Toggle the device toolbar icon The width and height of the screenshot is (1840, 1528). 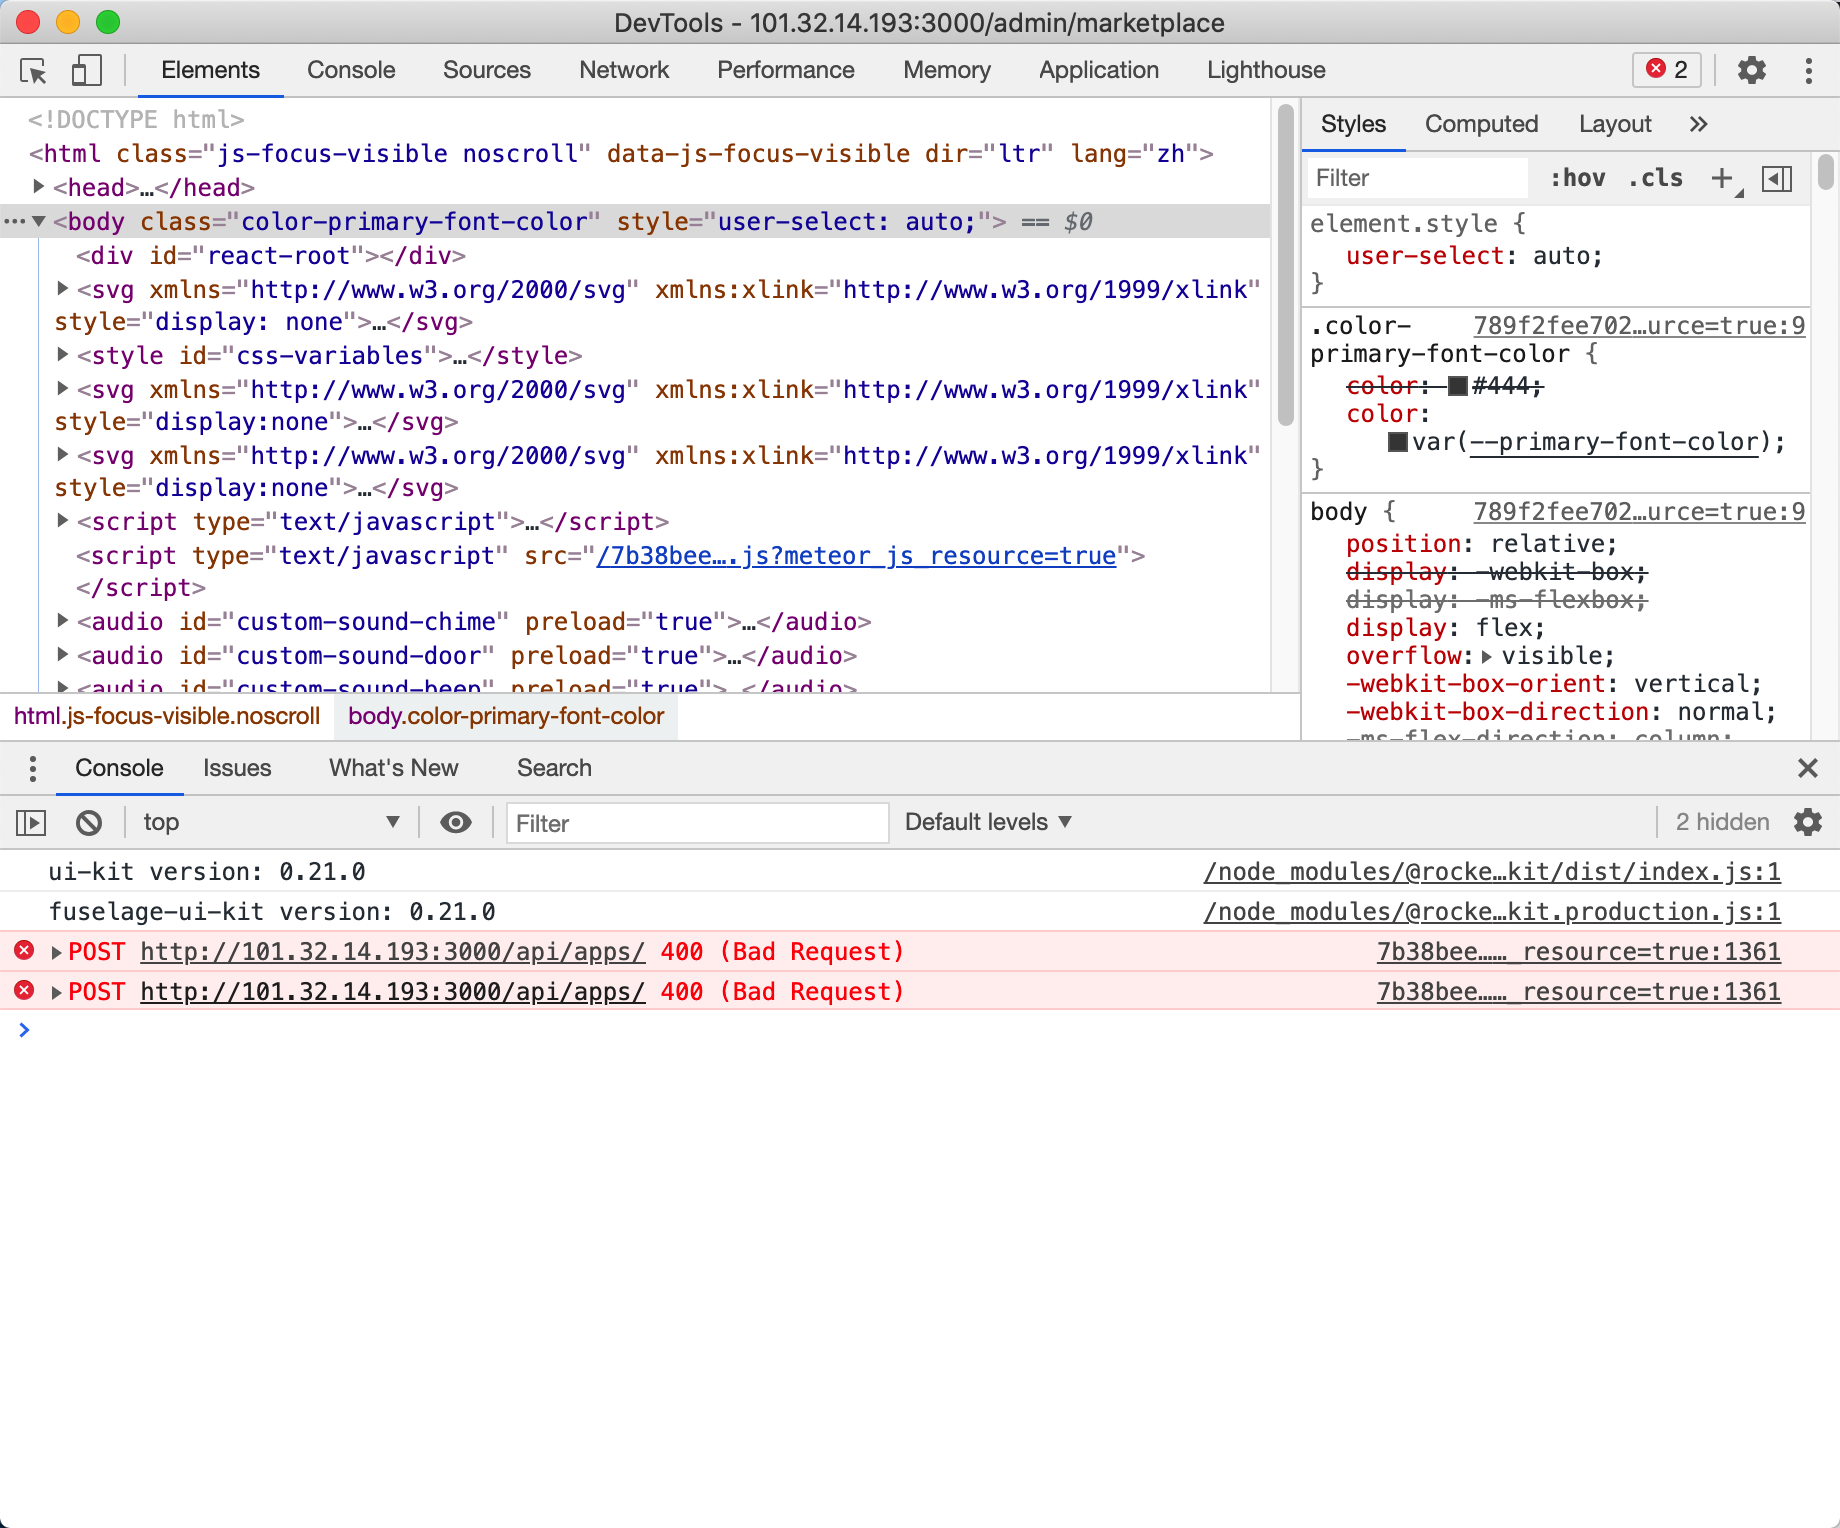coord(85,70)
